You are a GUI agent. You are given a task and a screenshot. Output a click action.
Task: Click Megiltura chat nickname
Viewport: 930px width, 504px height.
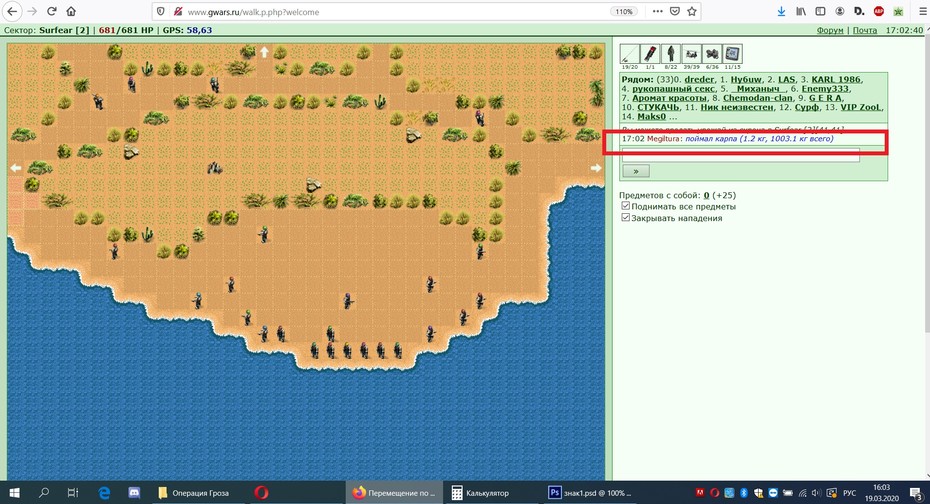(663, 139)
